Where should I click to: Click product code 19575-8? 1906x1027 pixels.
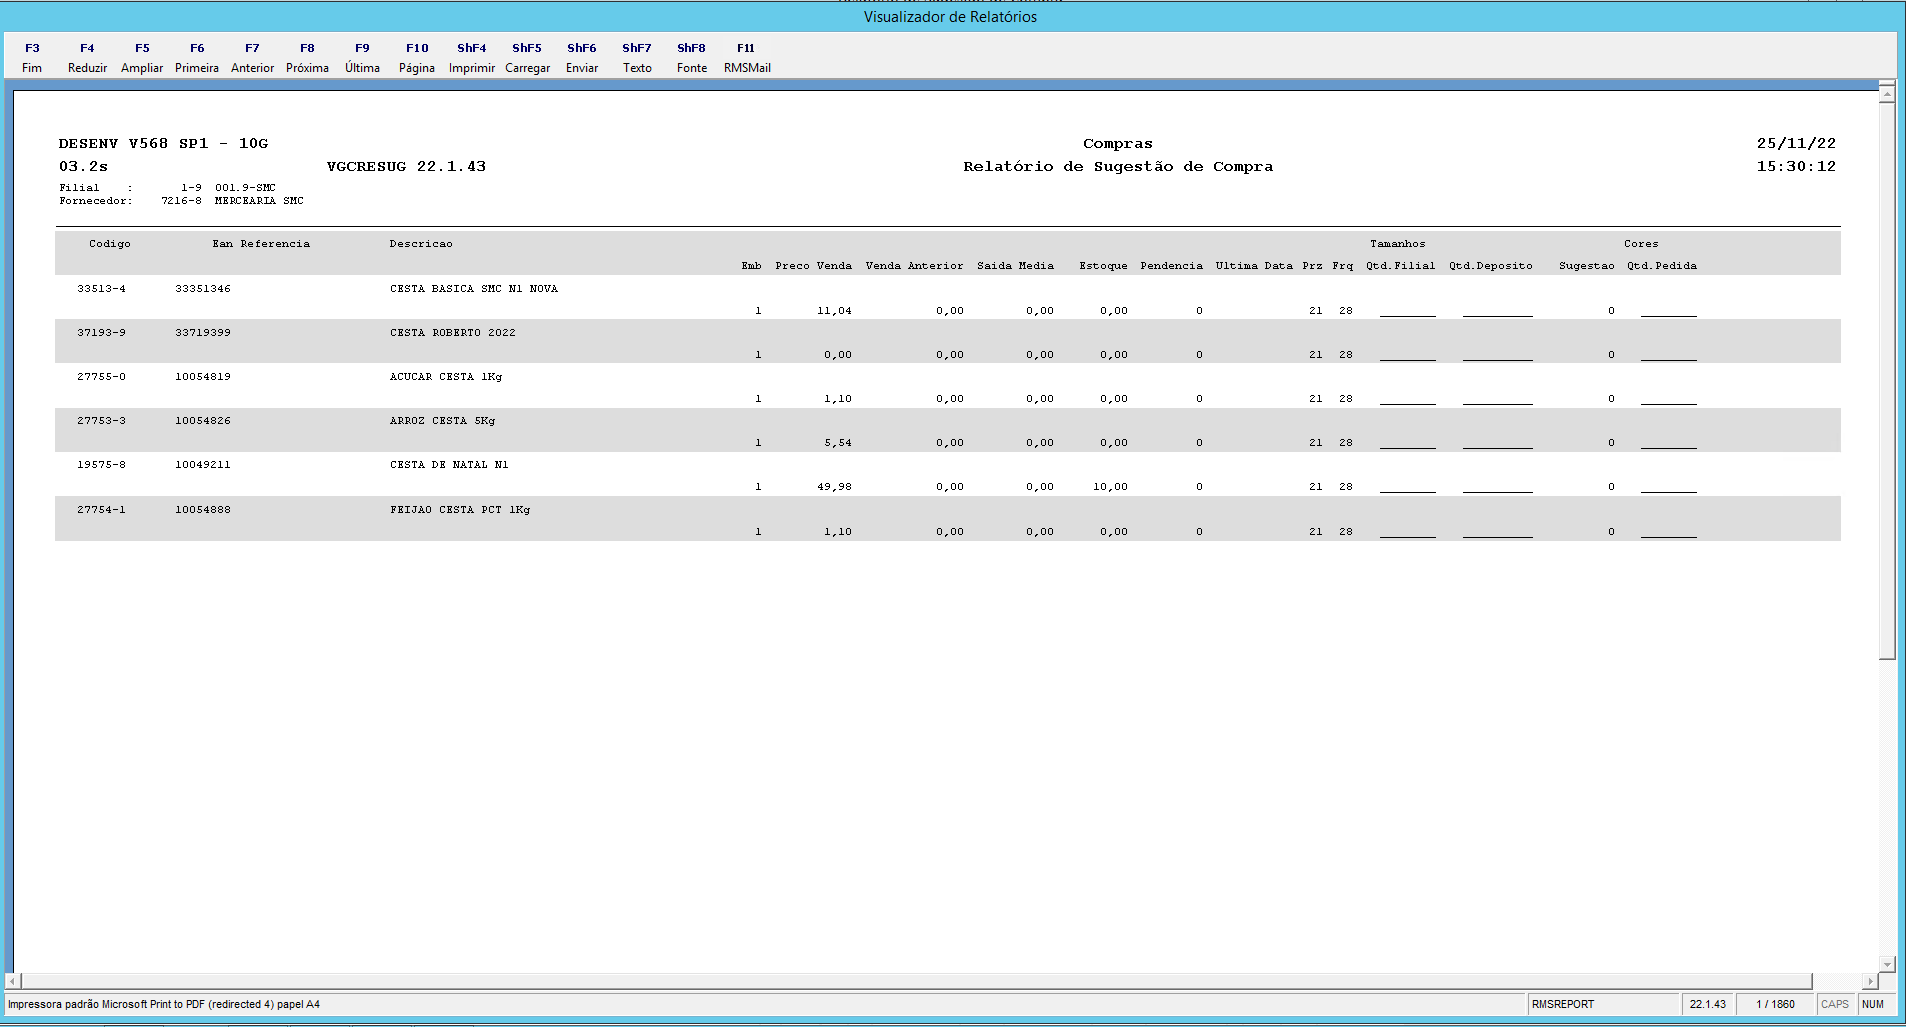(102, 465)
